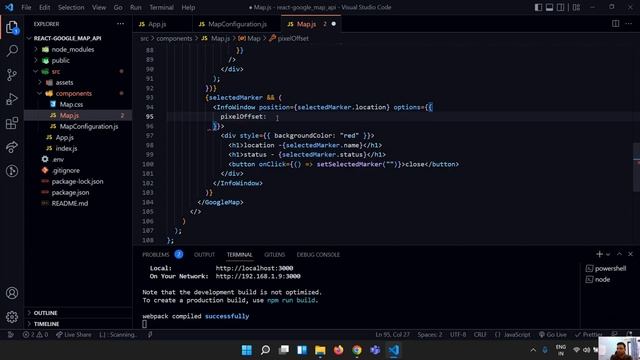
Task: Expand the node_modules folder
Action: click(36, 49)
